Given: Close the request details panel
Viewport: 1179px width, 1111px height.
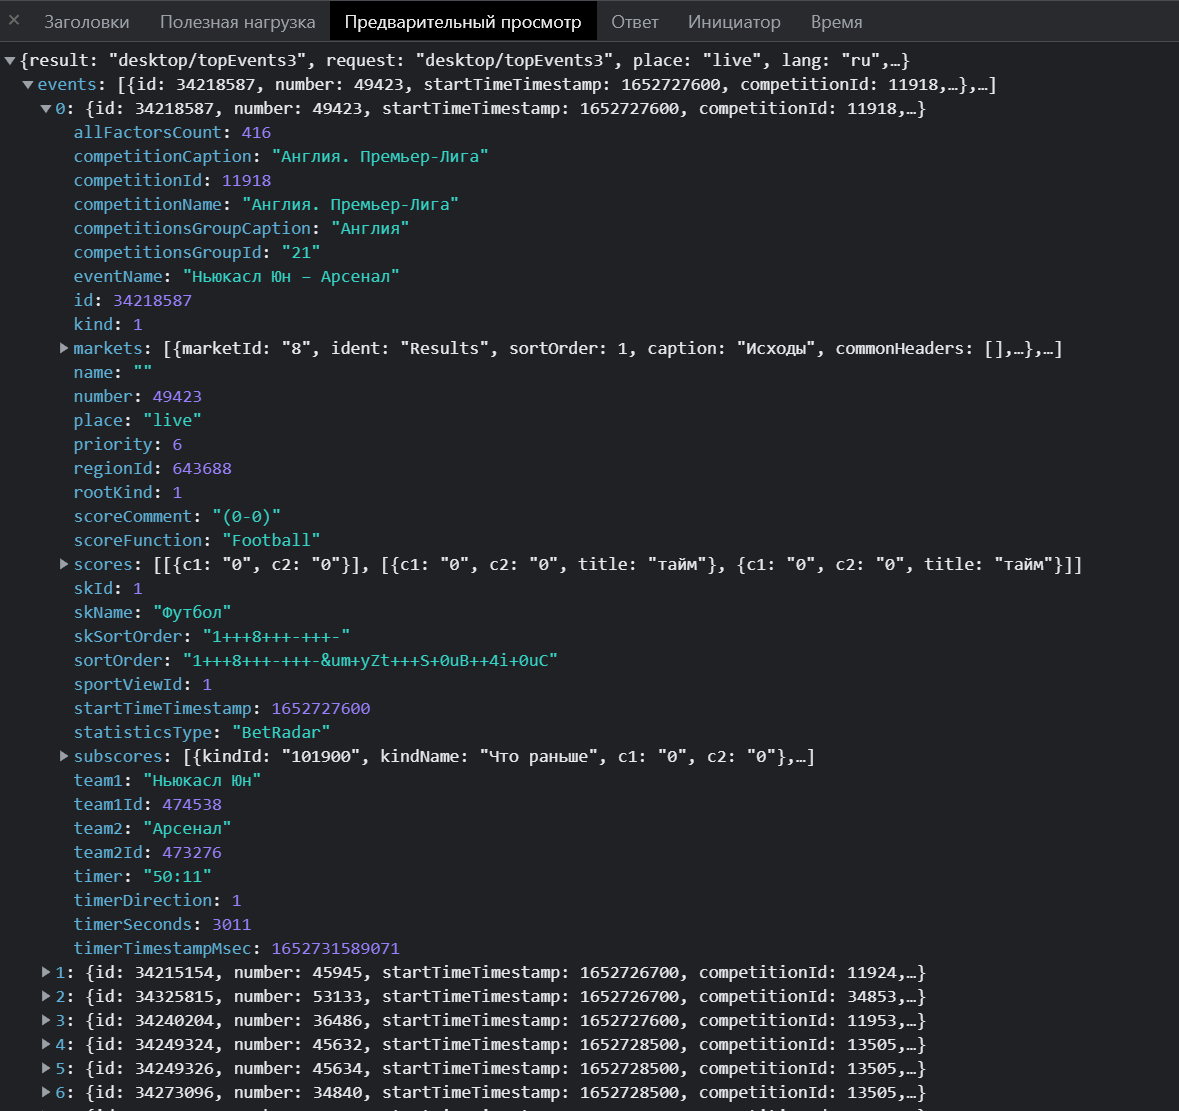Looking at the screenshot, I should (x=14, y=20).
